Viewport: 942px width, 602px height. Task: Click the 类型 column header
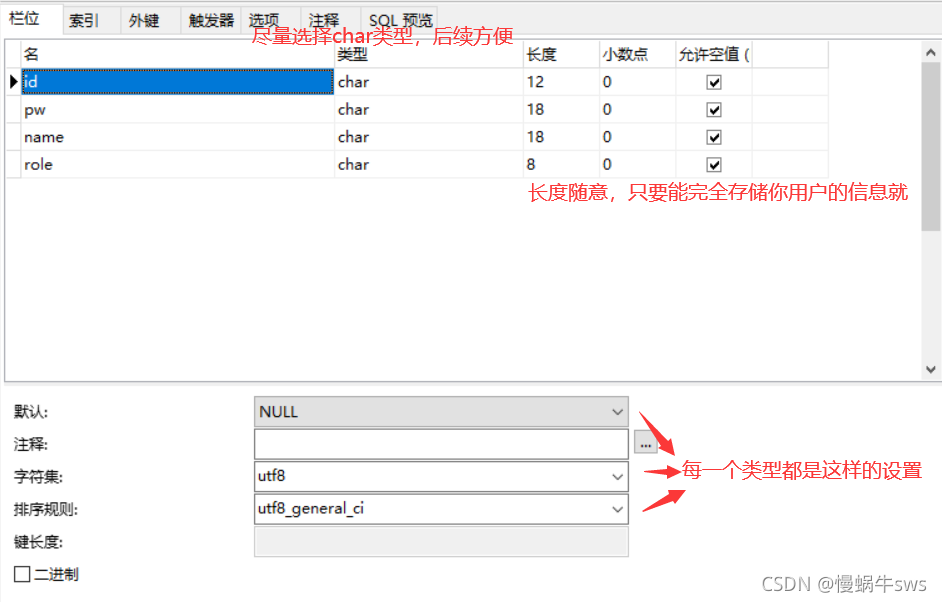point(428,55)
